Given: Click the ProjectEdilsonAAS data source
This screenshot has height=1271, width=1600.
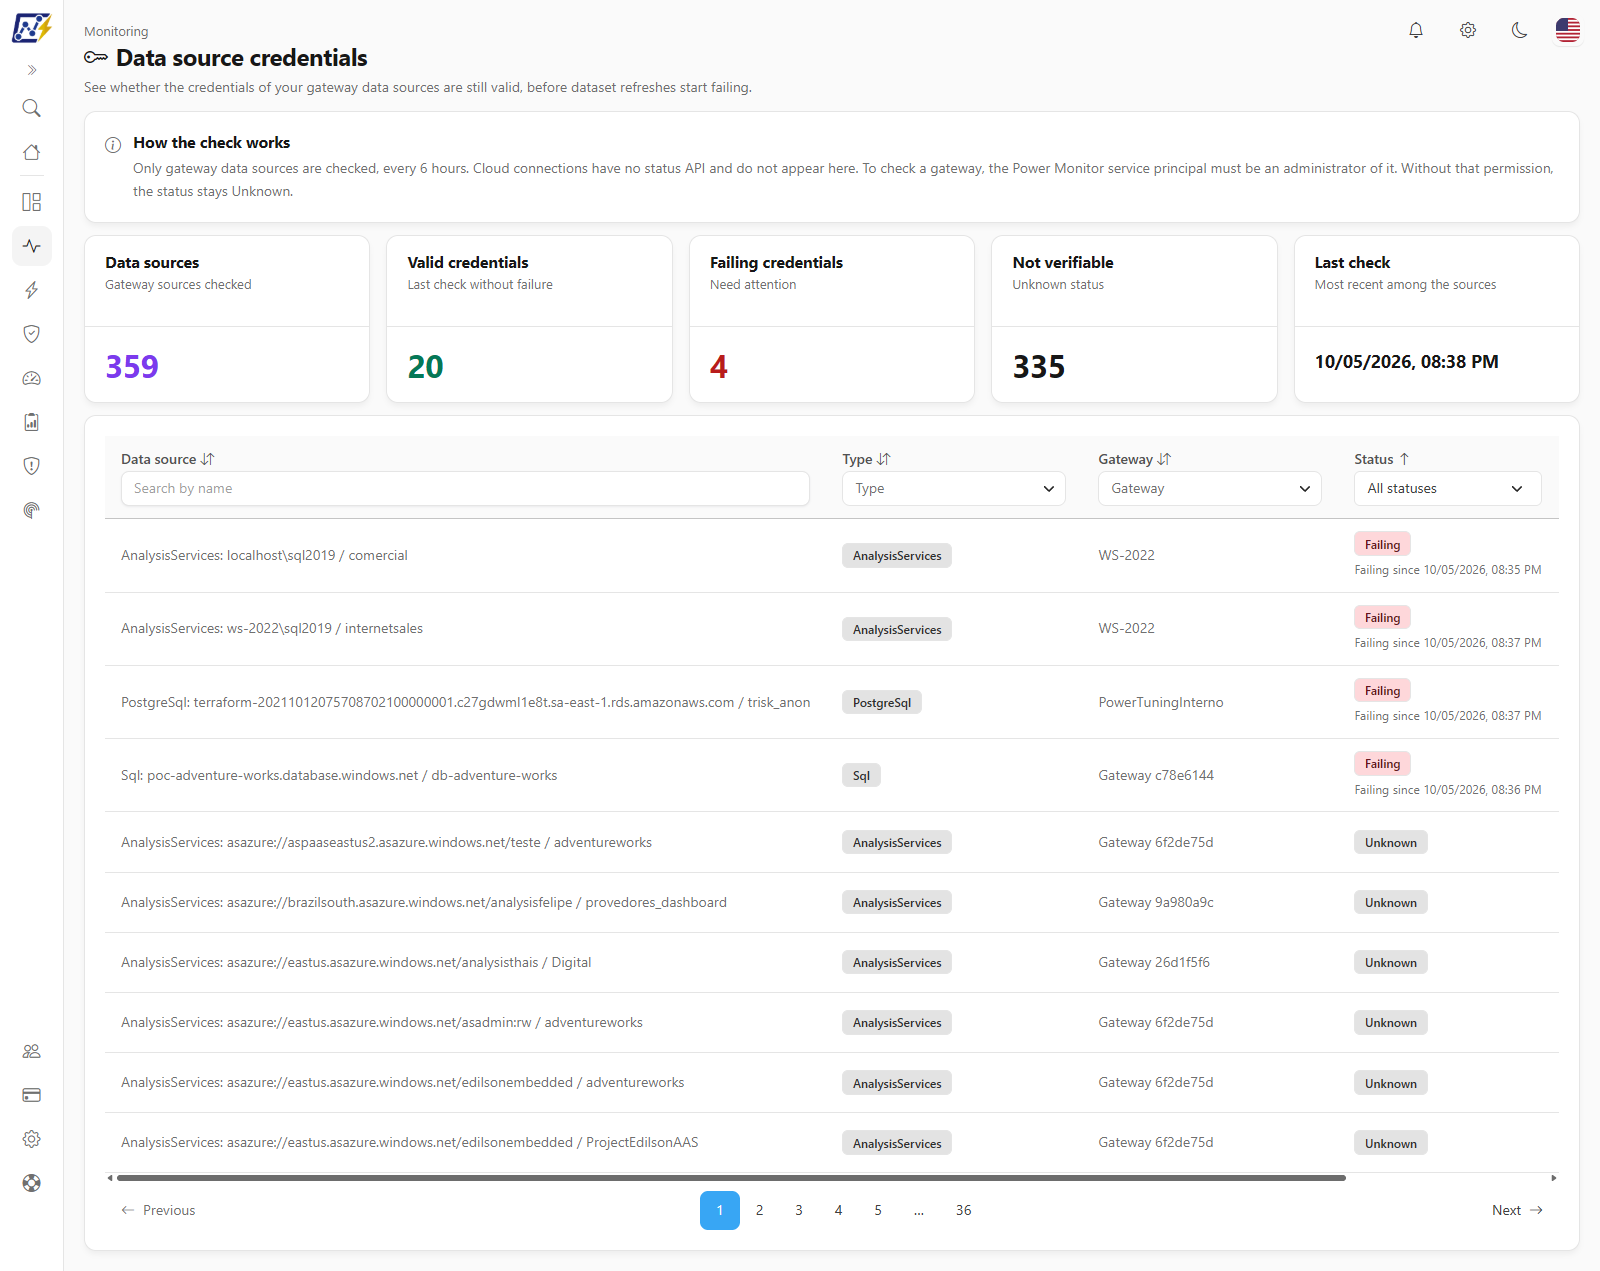Looking at the screenshot, I should 410,1142.
